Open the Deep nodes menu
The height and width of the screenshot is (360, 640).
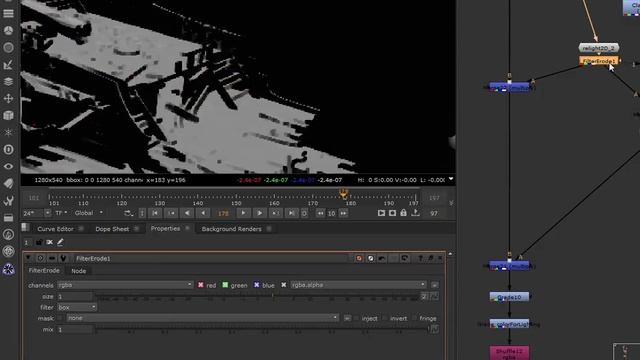(8, 149)
